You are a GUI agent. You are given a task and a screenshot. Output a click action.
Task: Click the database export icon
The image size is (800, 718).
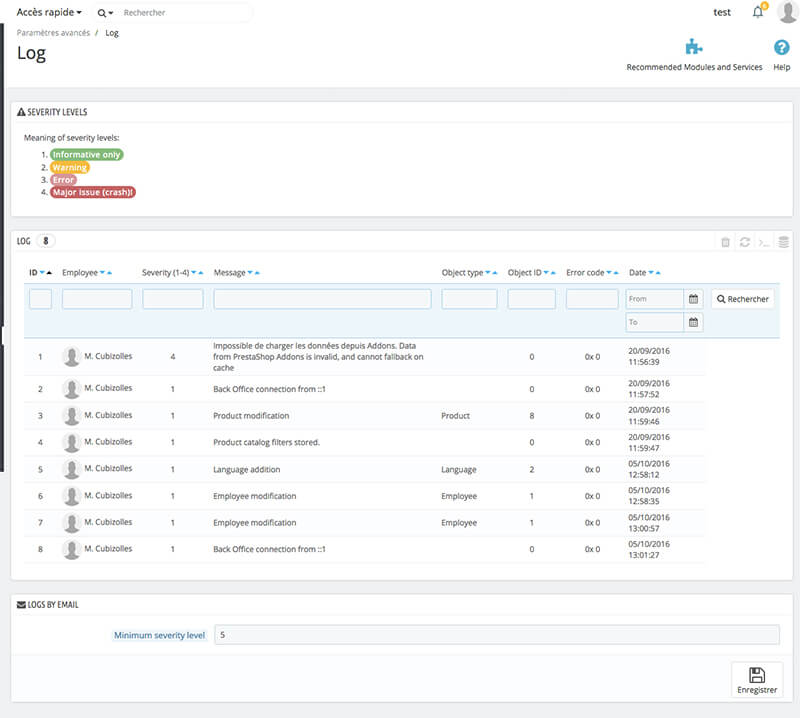tap(784, 242)
